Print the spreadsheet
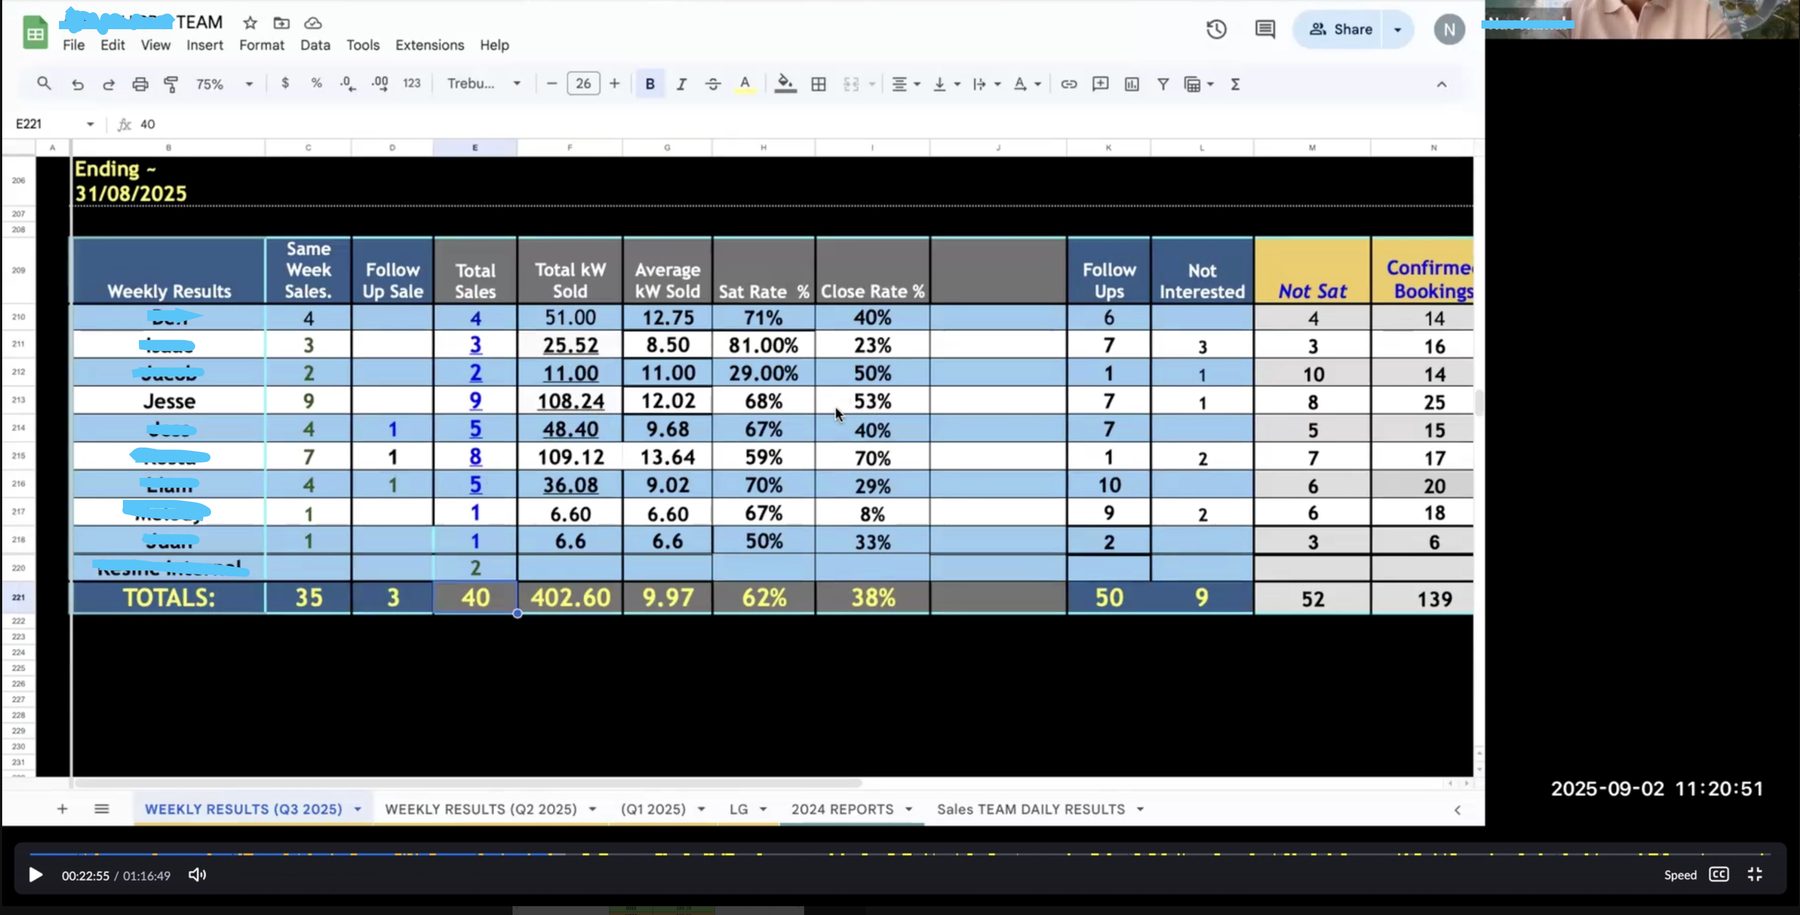The image size is (1800, 915). coord(140,84)
